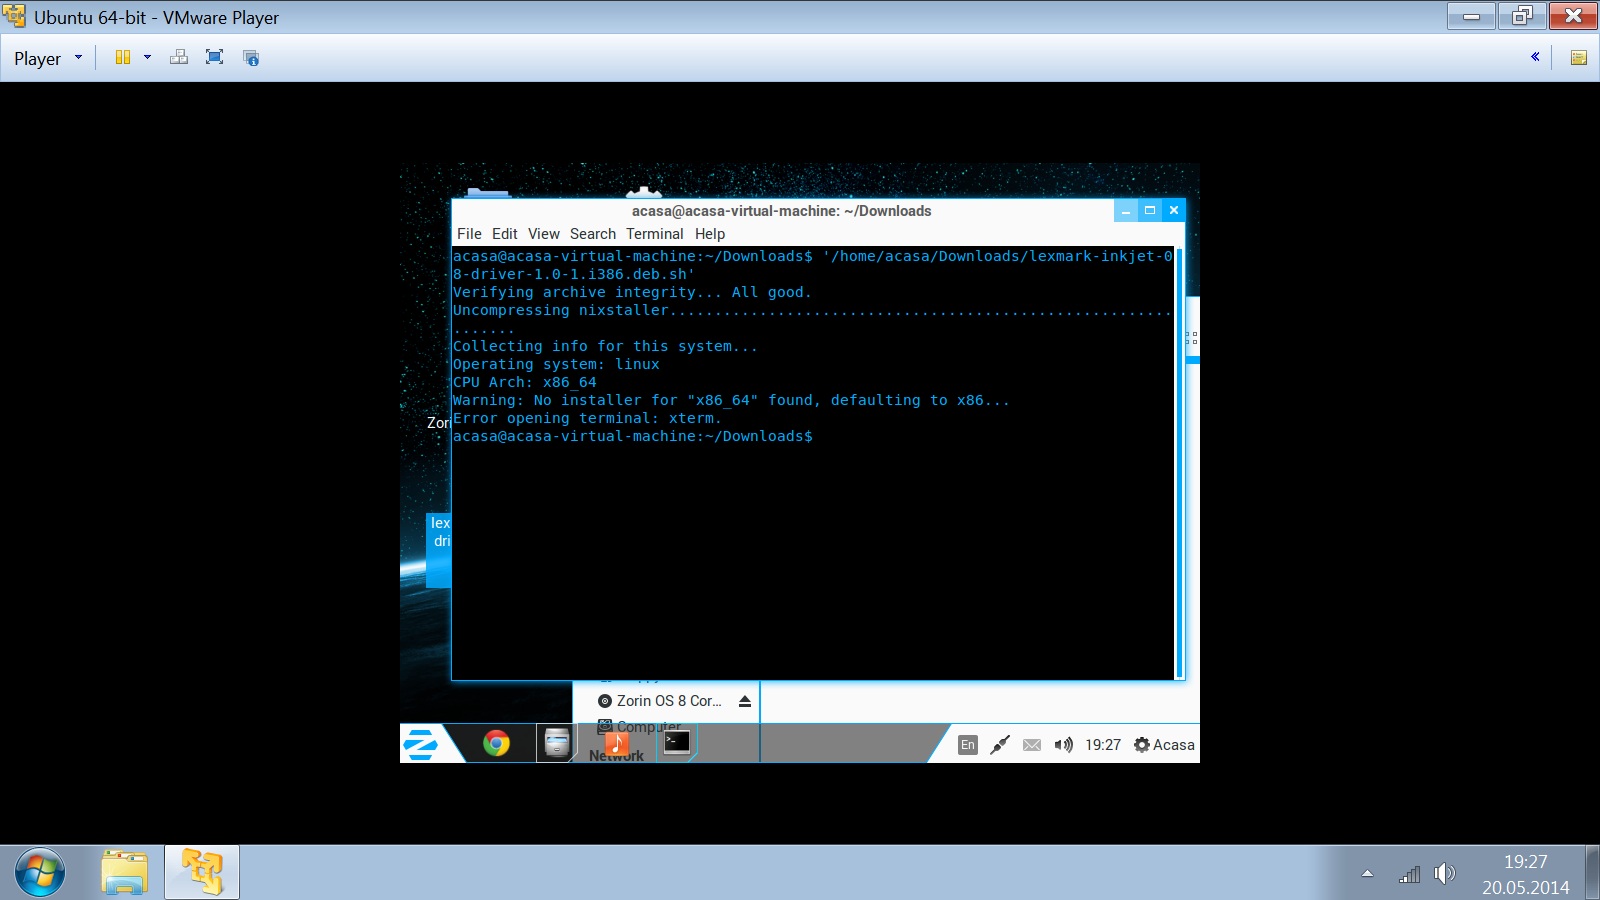The image size is (1600, 900).
Task: Launch Google Chrome from the Zorin panel
Action: tap(496, 743)
